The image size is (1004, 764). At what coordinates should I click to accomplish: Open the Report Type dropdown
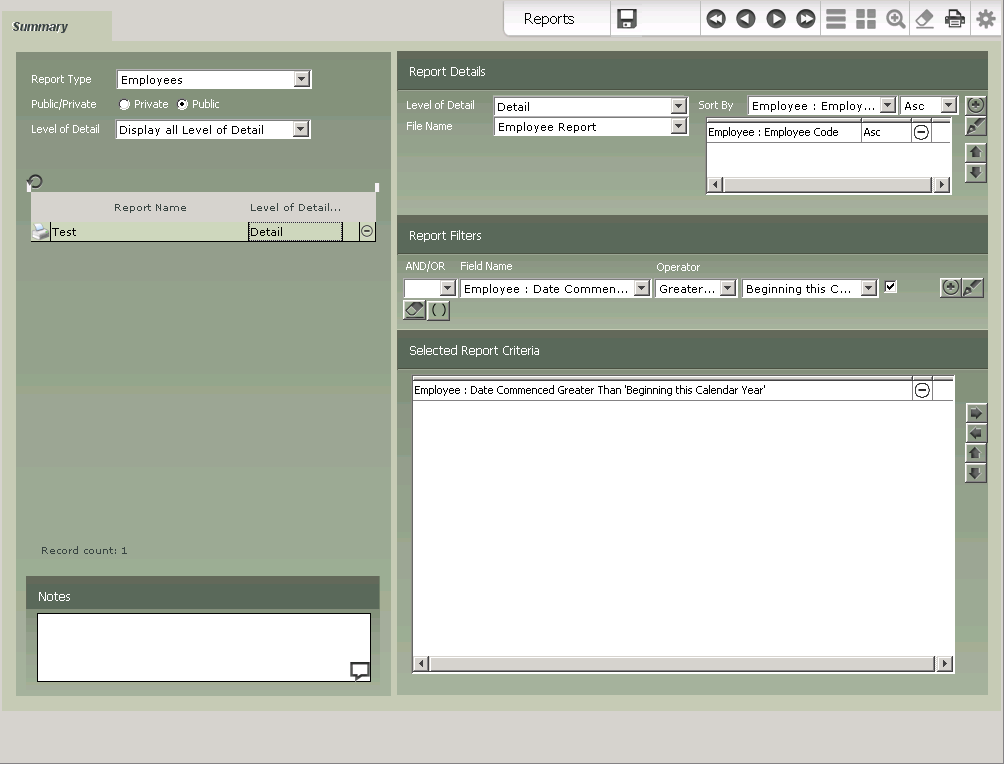point(301,80)
